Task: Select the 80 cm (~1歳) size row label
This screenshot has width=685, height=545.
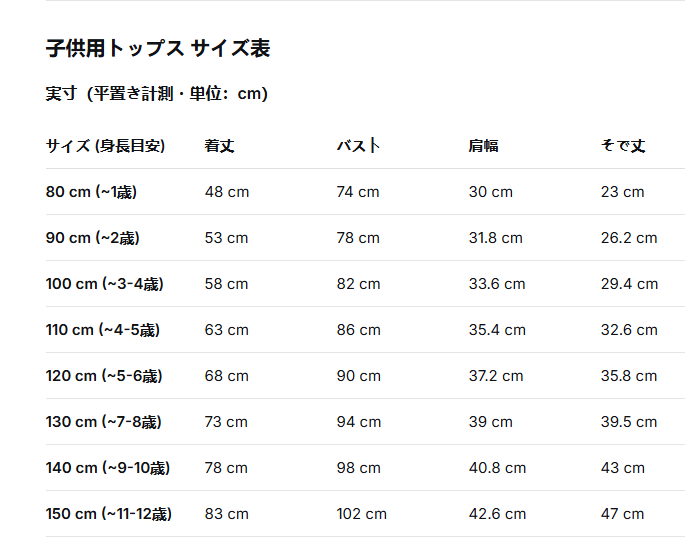Action: tap(91, 192)
